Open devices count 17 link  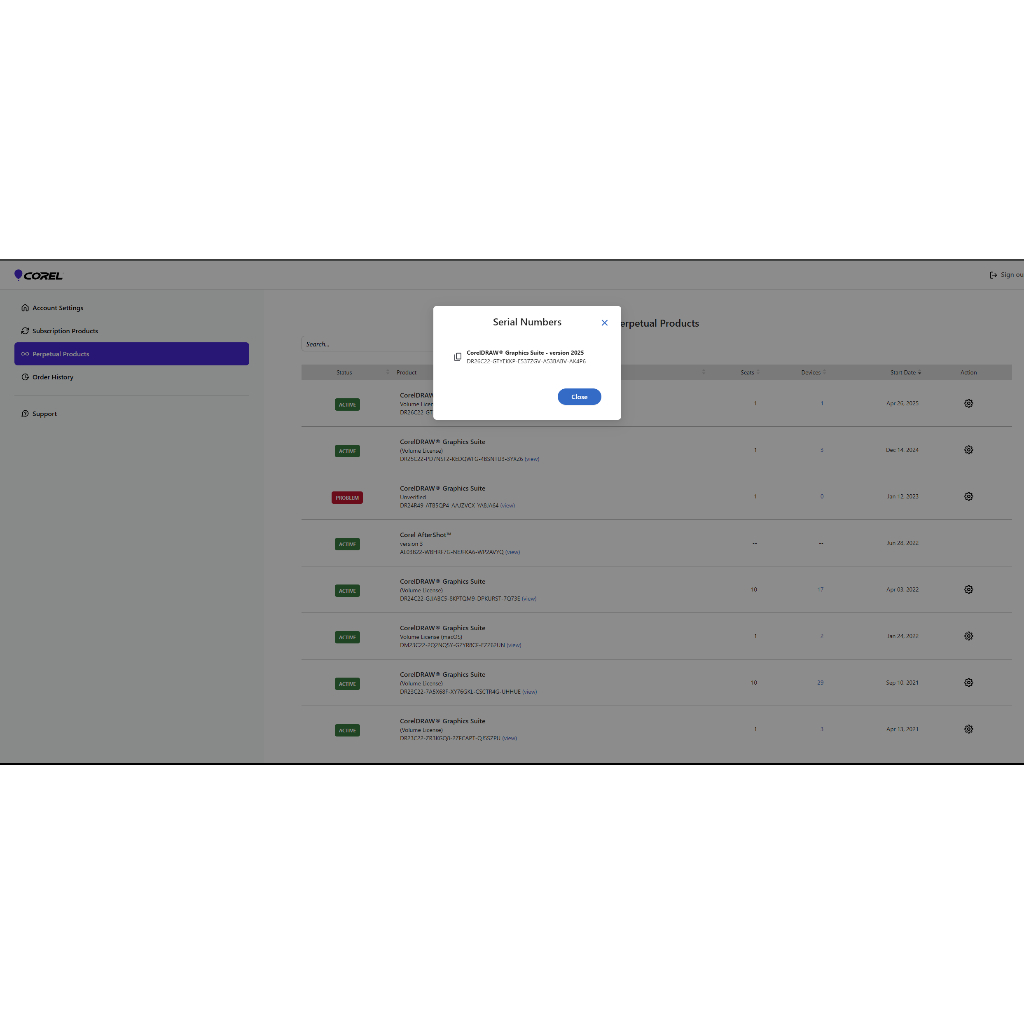821,590
